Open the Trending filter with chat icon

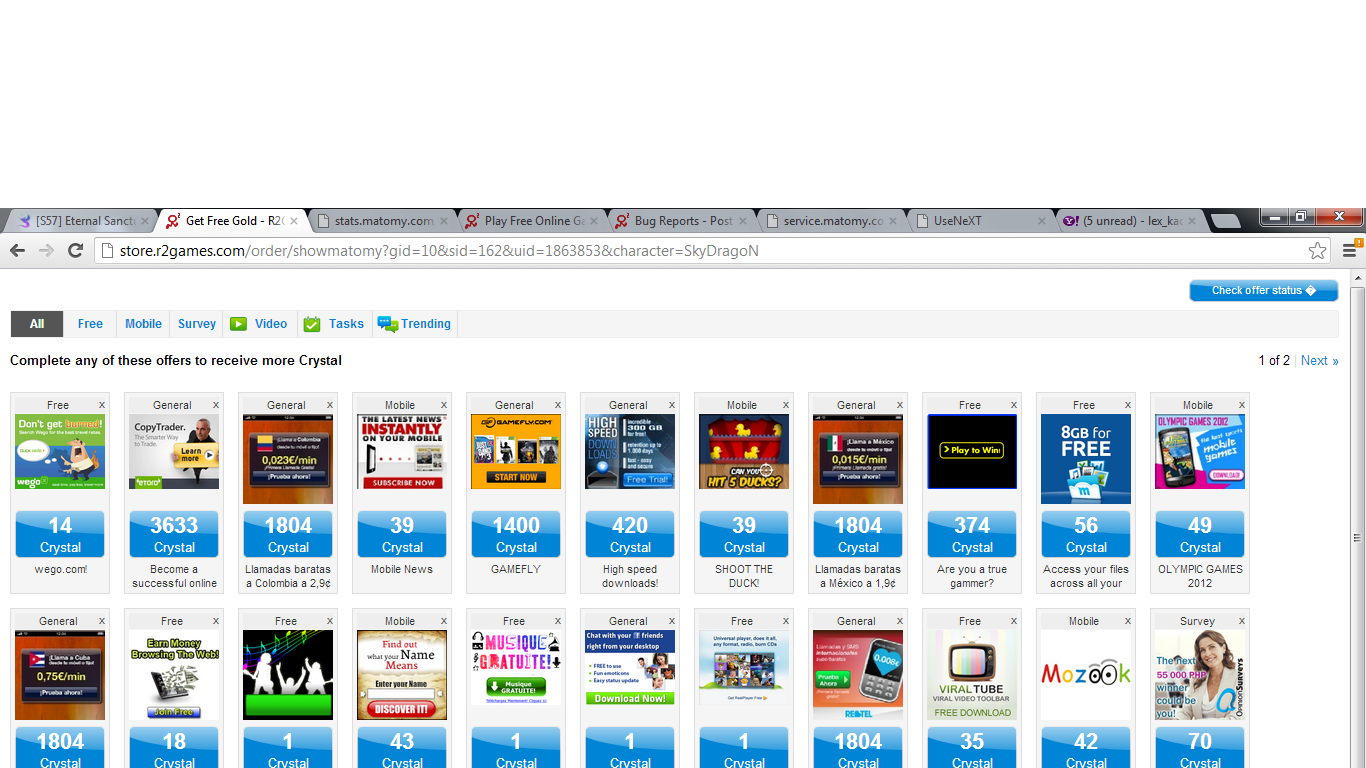click(x=414, y=324)
